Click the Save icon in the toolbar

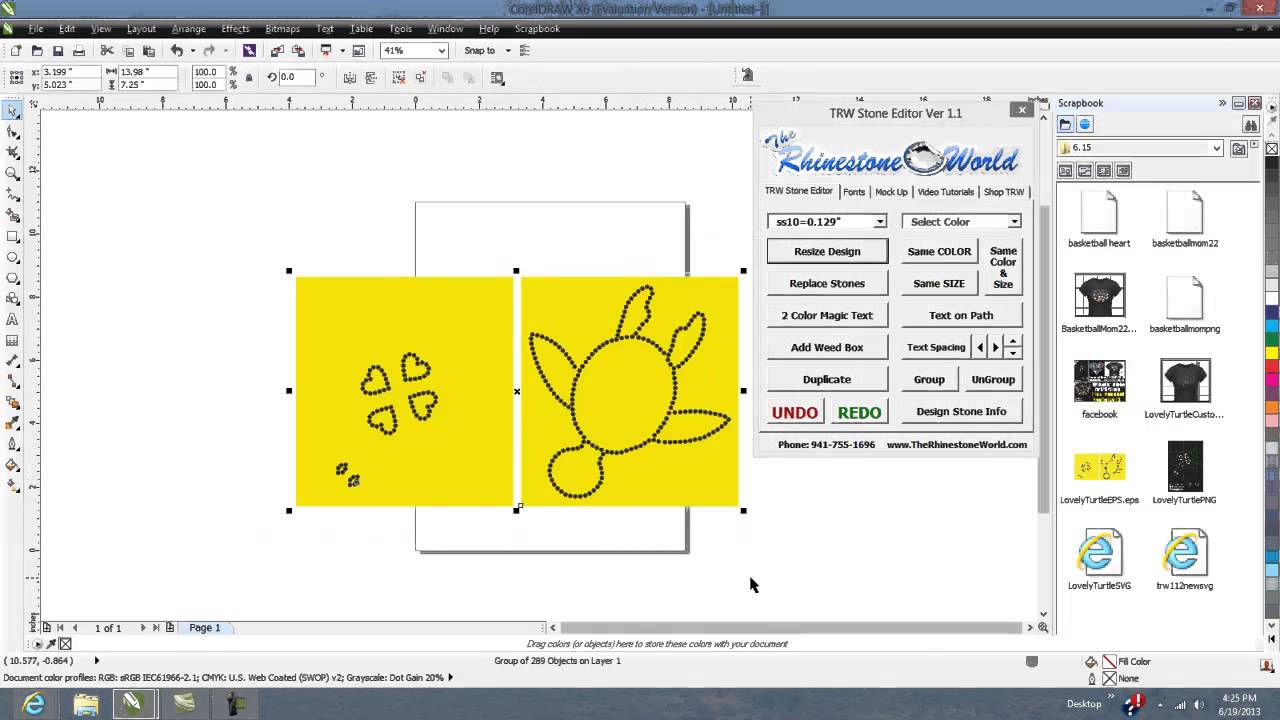[x=58, y=51]
